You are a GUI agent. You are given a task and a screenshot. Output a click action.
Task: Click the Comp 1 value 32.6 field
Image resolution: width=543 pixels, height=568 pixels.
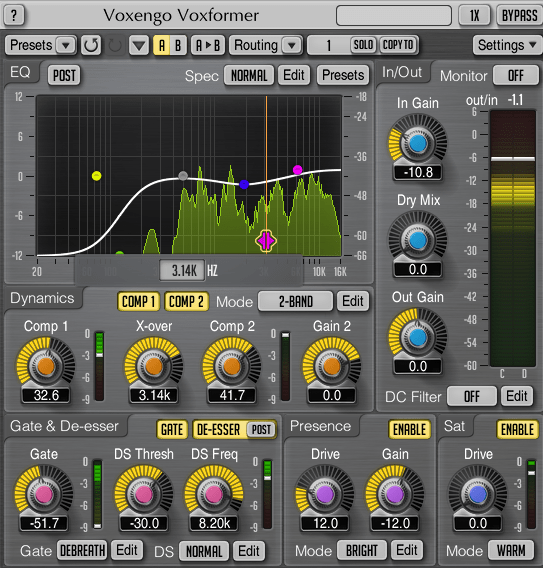click(46, 395)
